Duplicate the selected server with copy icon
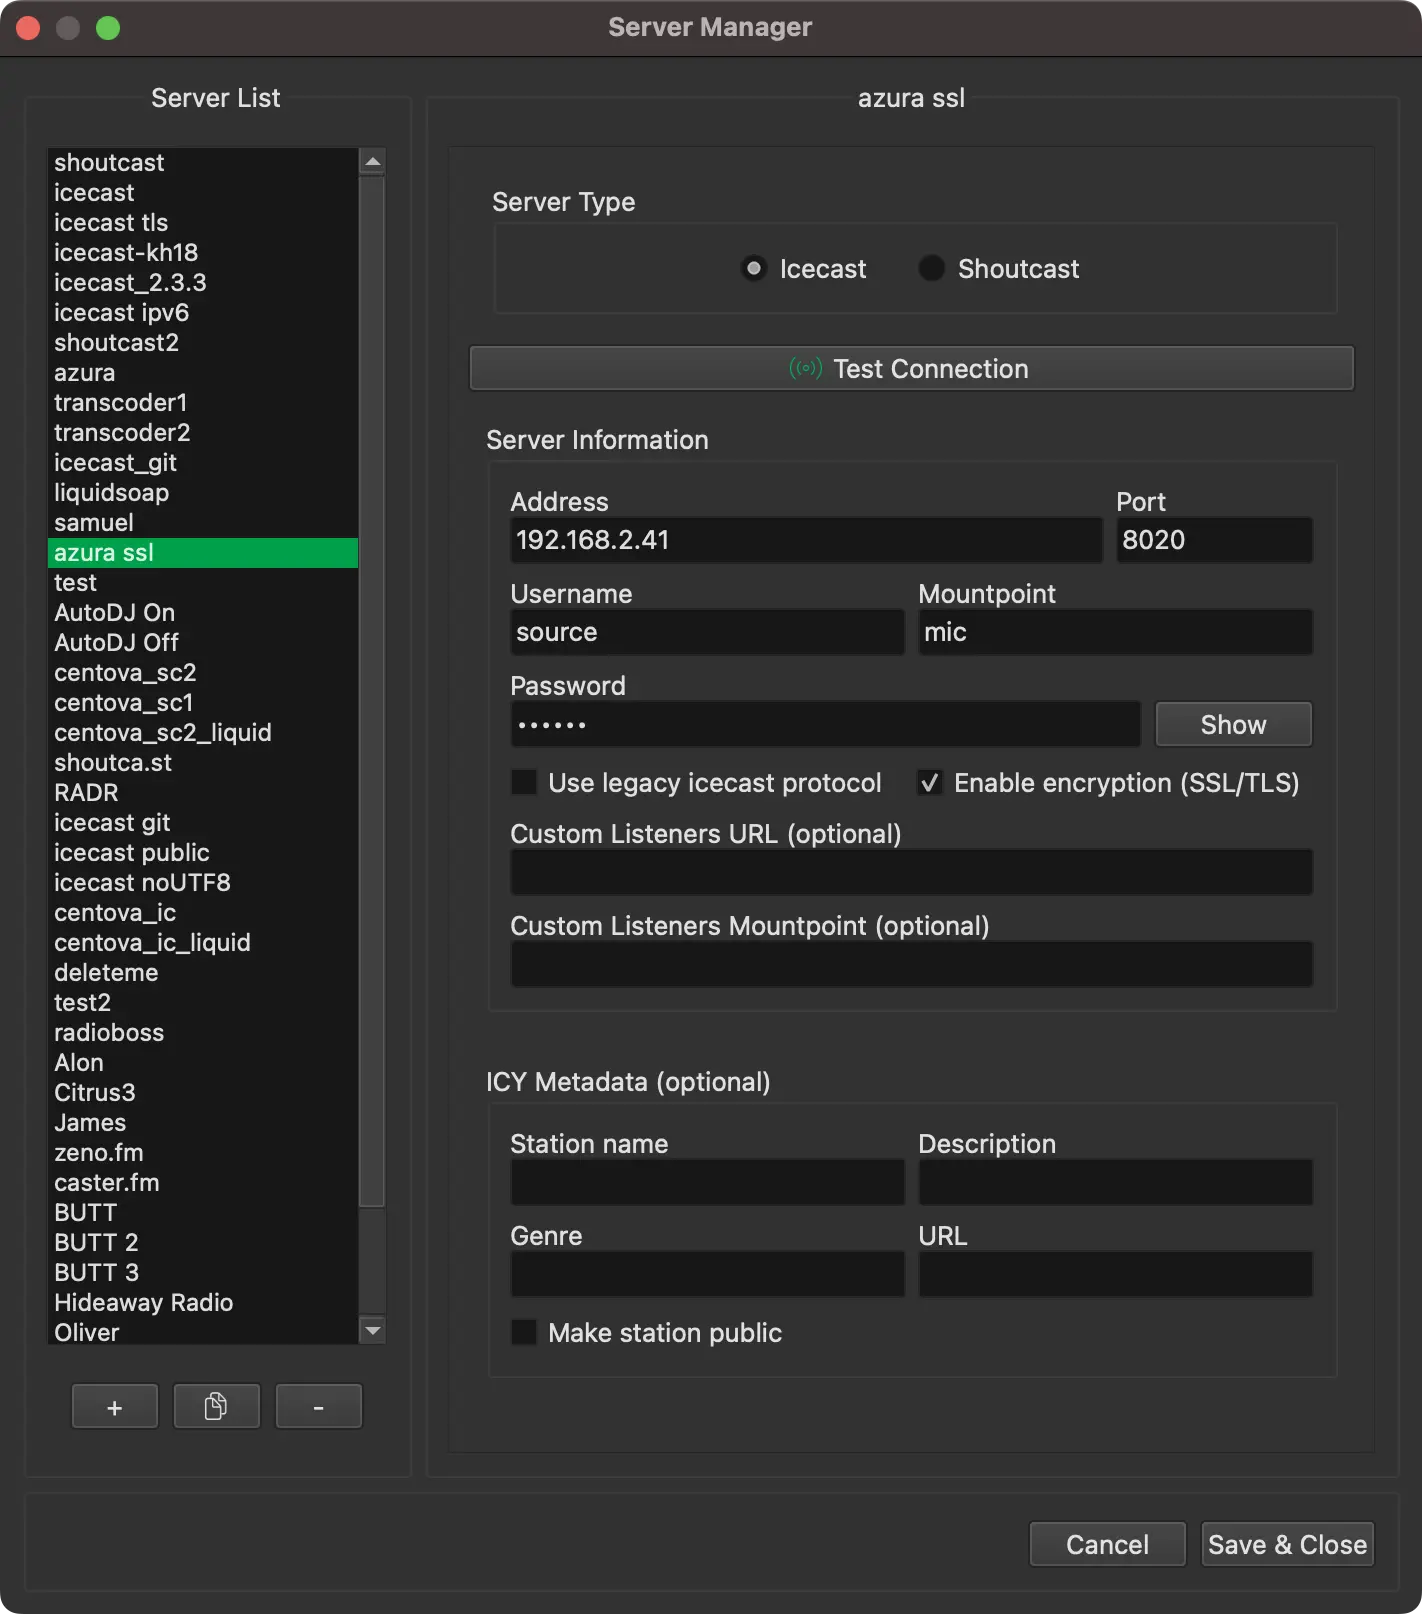The image size is (1422, 1614). (216, 1407)
